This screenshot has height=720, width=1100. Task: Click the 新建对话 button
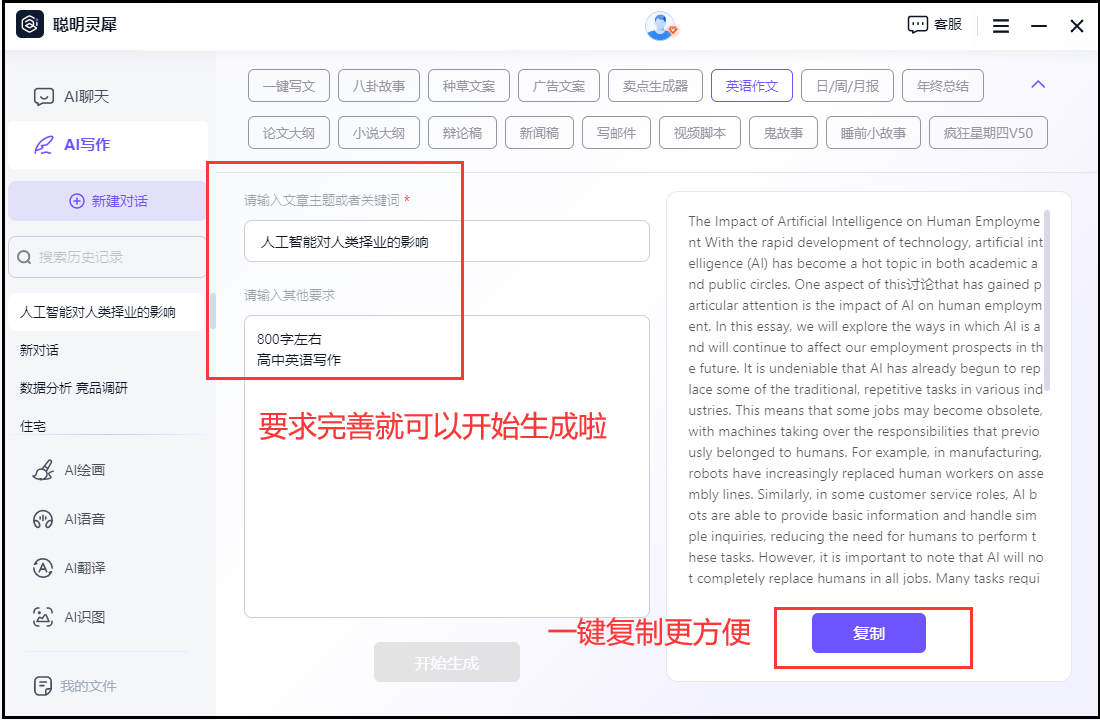107,201
